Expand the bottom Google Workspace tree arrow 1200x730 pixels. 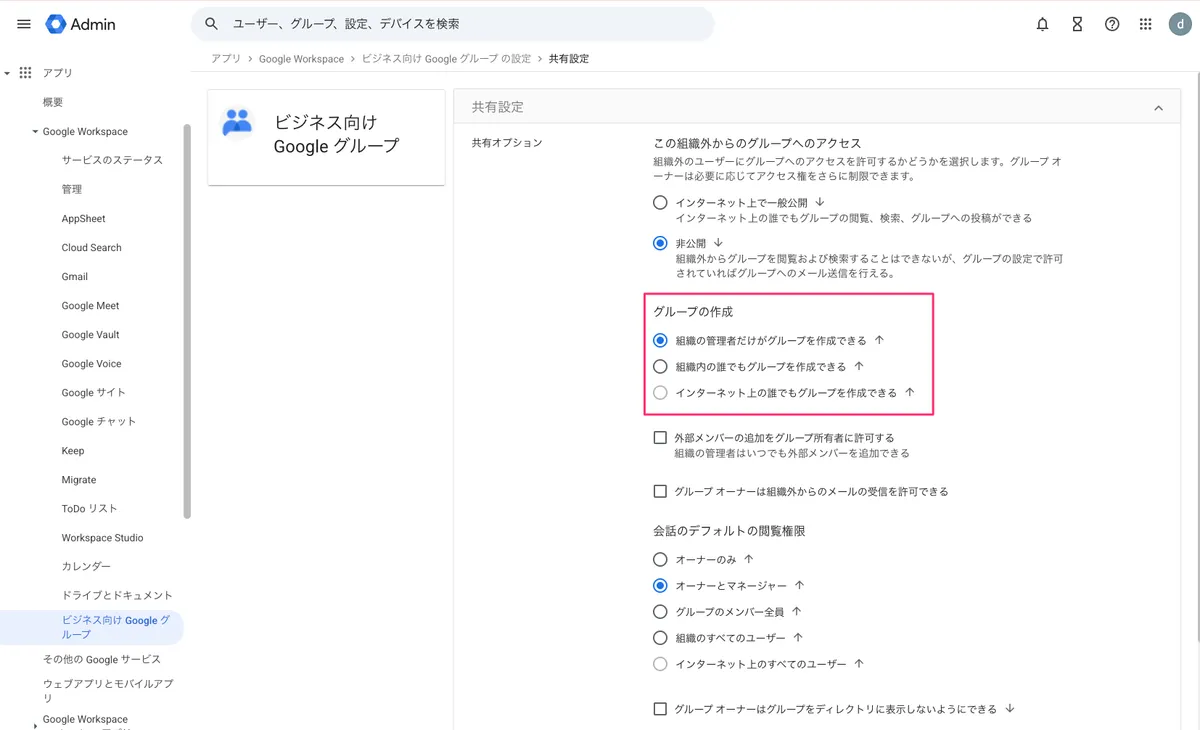coord(35,725)
